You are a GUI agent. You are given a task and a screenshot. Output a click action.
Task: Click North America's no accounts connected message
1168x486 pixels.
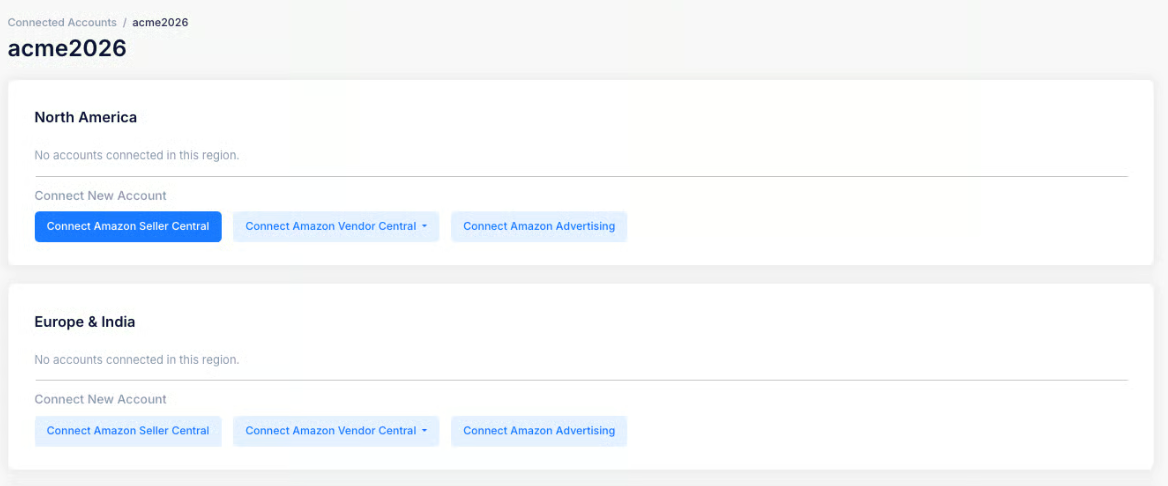pyautogui.click(x=137, y=155)
